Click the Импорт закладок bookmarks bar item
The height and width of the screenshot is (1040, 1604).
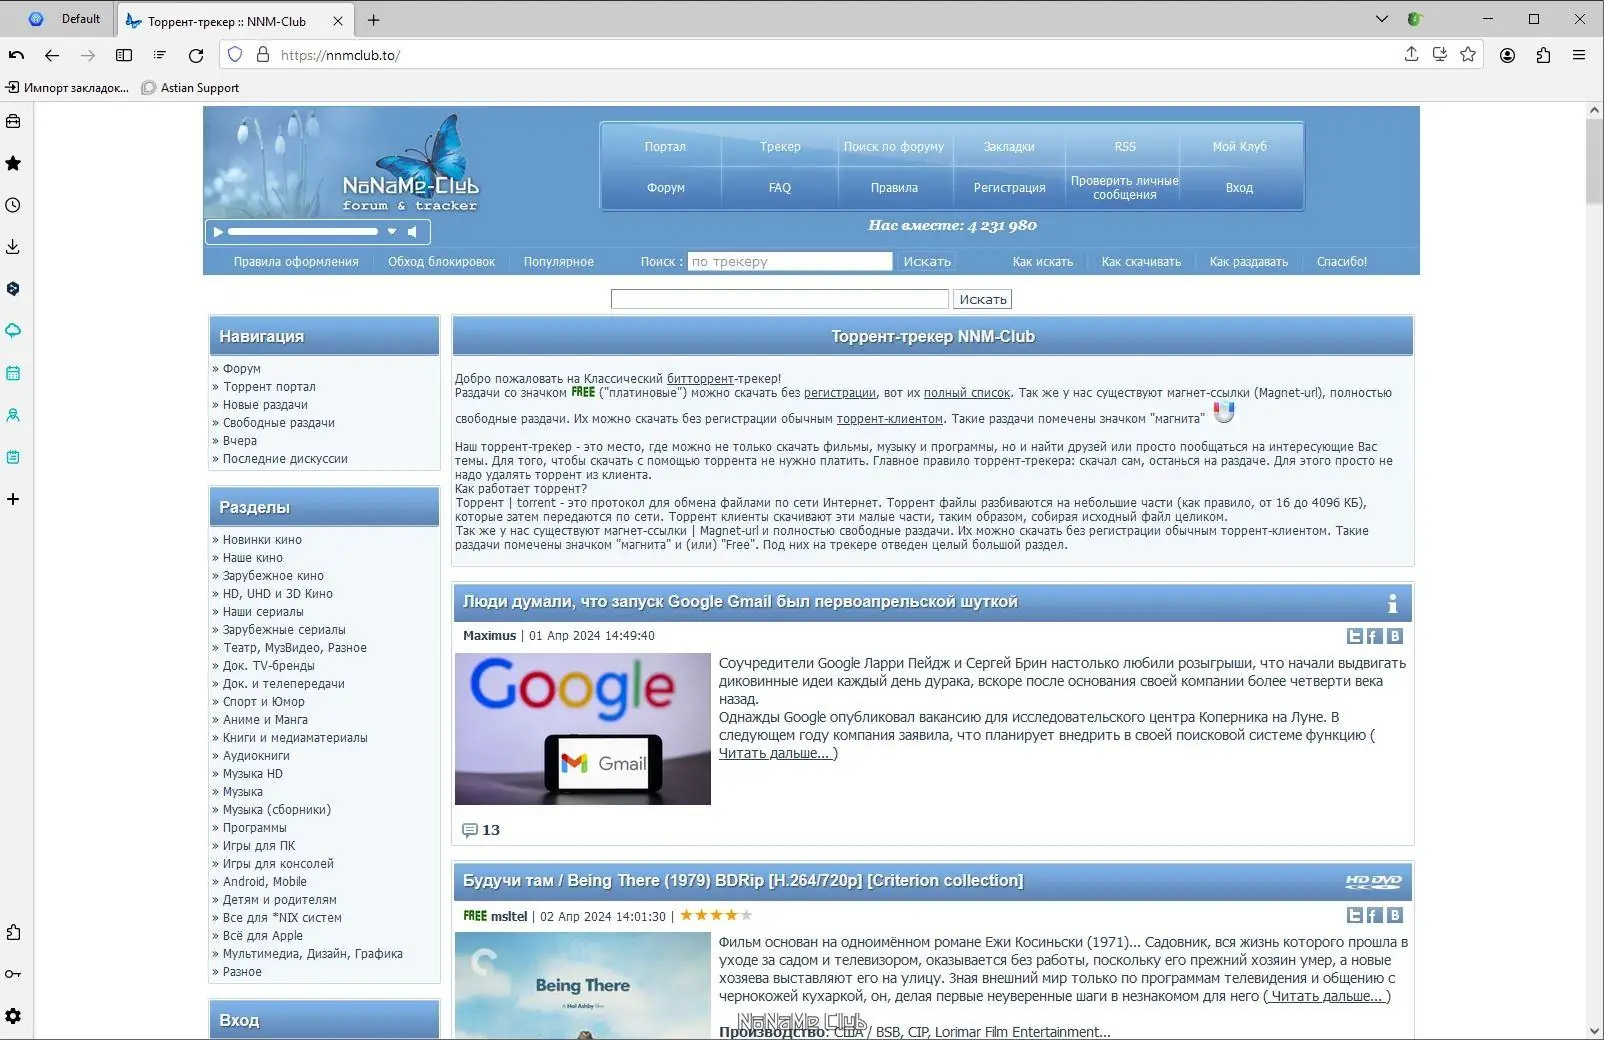tap(68, 88)
